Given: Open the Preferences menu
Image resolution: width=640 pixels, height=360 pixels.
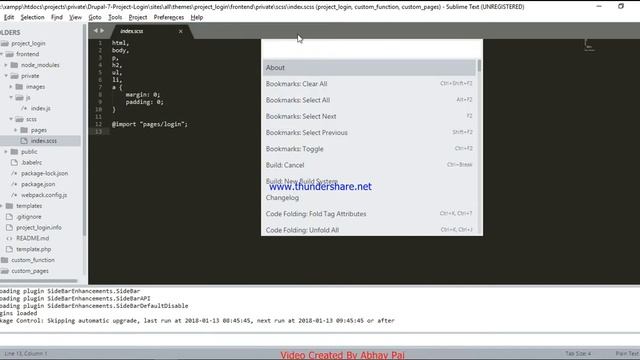Looking at the screenshot, I should (169, 18).
